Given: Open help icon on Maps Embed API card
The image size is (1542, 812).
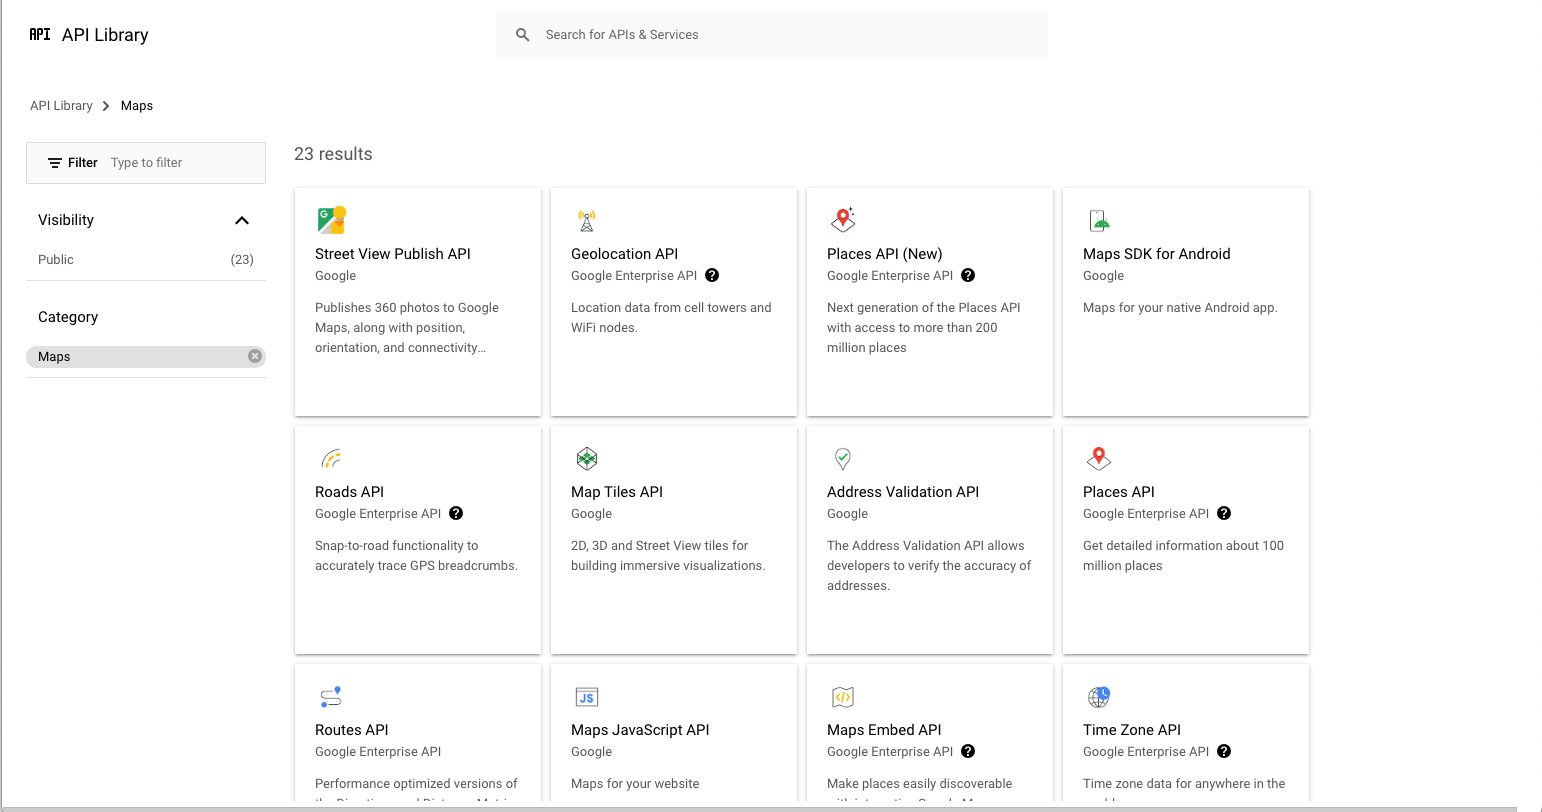Looking at the screenshot, I should (968, 751).
